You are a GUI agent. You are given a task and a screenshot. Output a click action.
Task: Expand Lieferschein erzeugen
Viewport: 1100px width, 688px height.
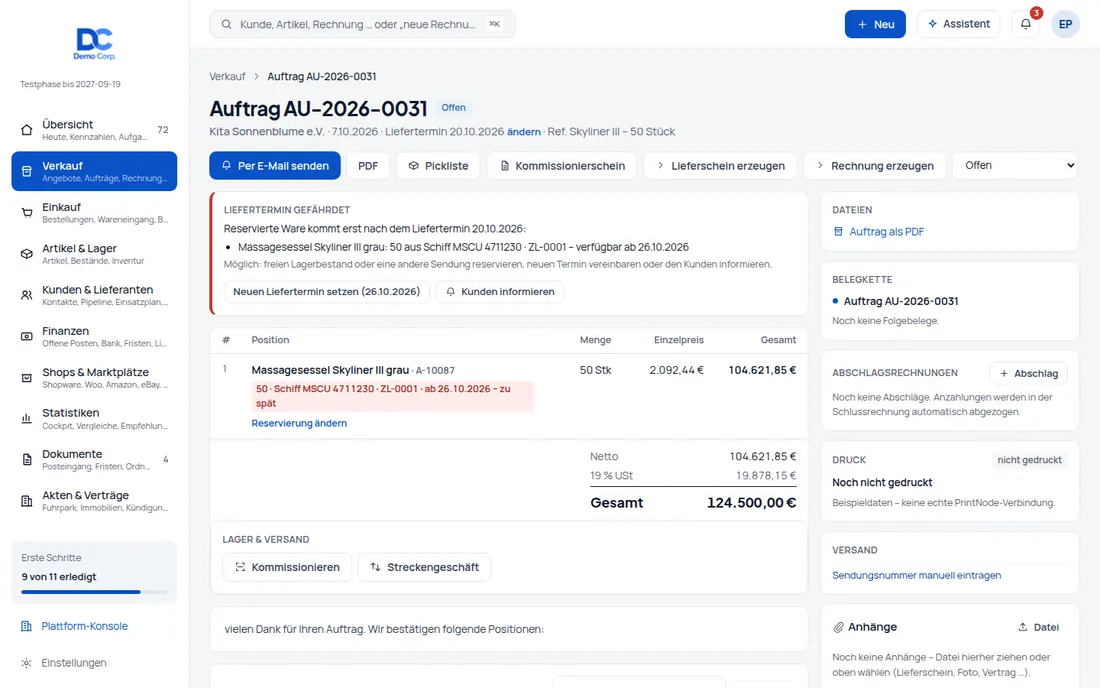pos(720,166)
